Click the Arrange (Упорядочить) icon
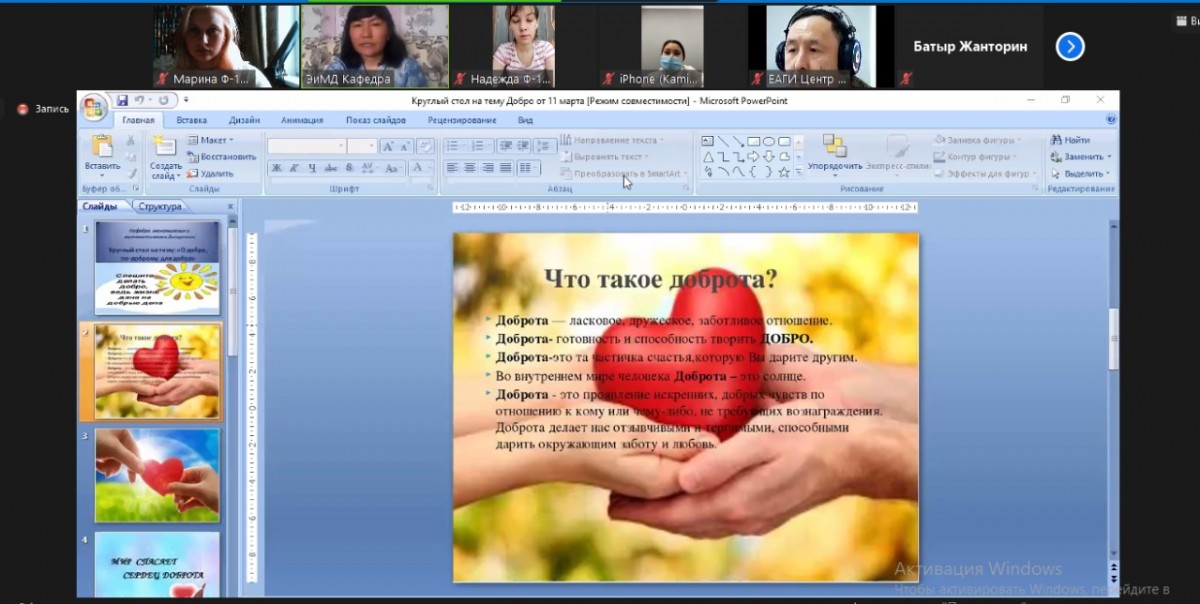 click(x=834, y=146)
